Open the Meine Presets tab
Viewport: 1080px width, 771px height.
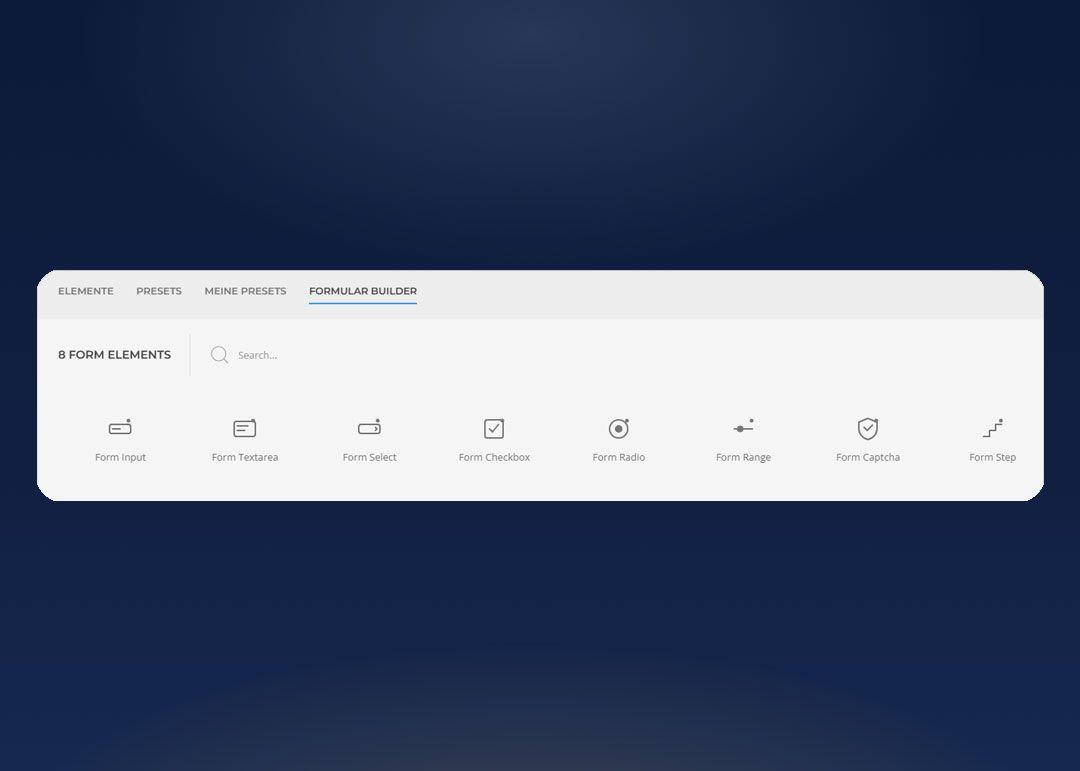245,291
